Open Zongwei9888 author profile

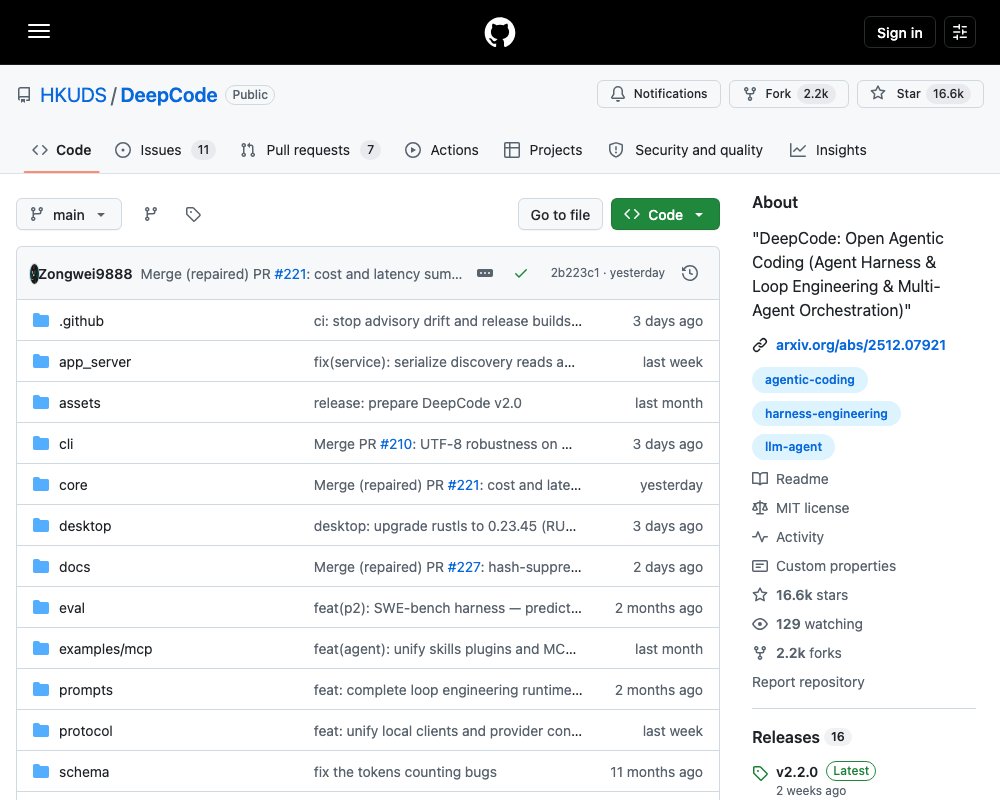click(85, 274)
